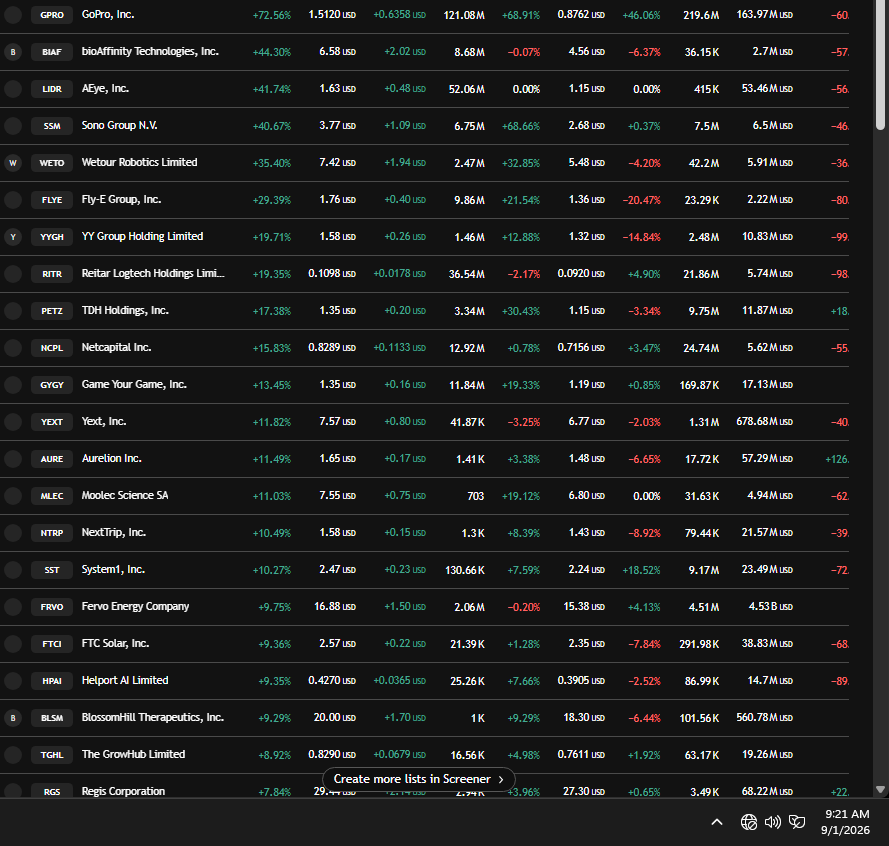Image resolution: width=889 pixels, height=846 pixels.
Task: Click the Moolec Science logo circle
Action: (x=13, y=496)
